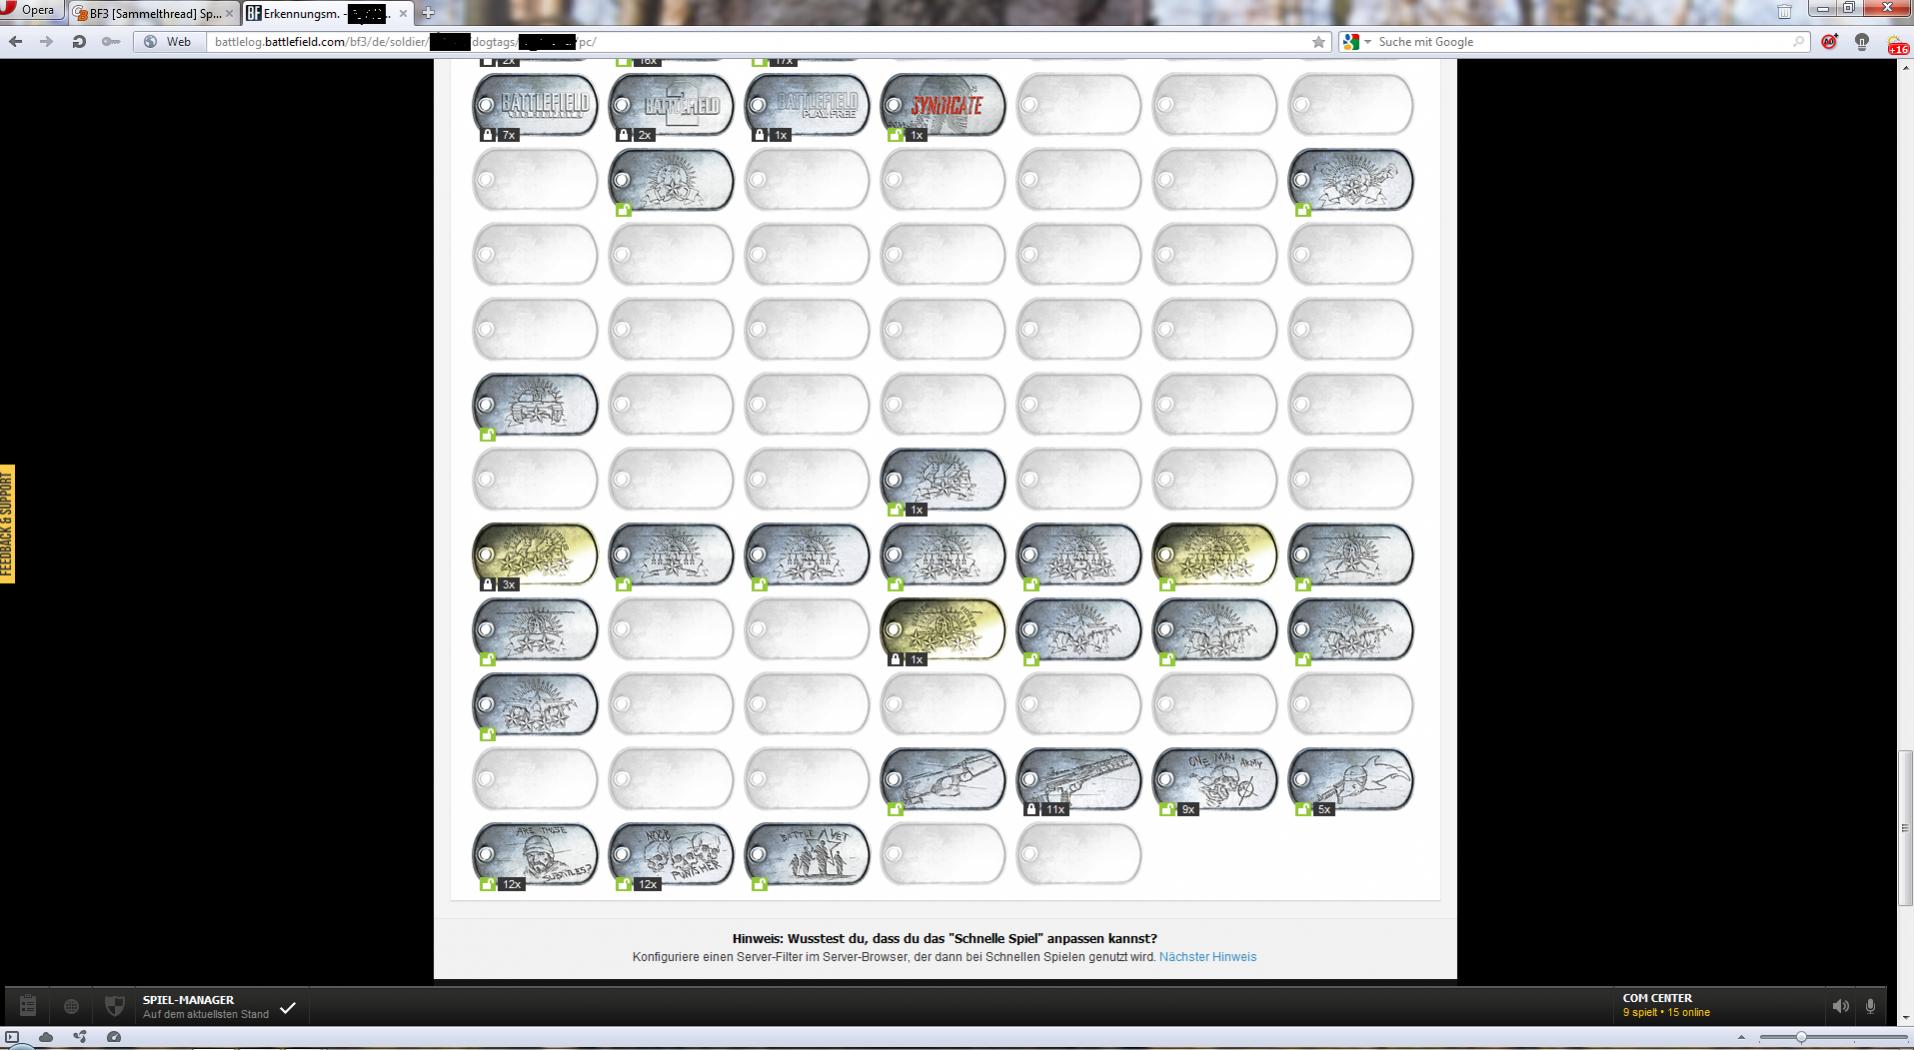
Task: Close the 'Erkennungsm.' tab
Action: click(x=403, y=14)
